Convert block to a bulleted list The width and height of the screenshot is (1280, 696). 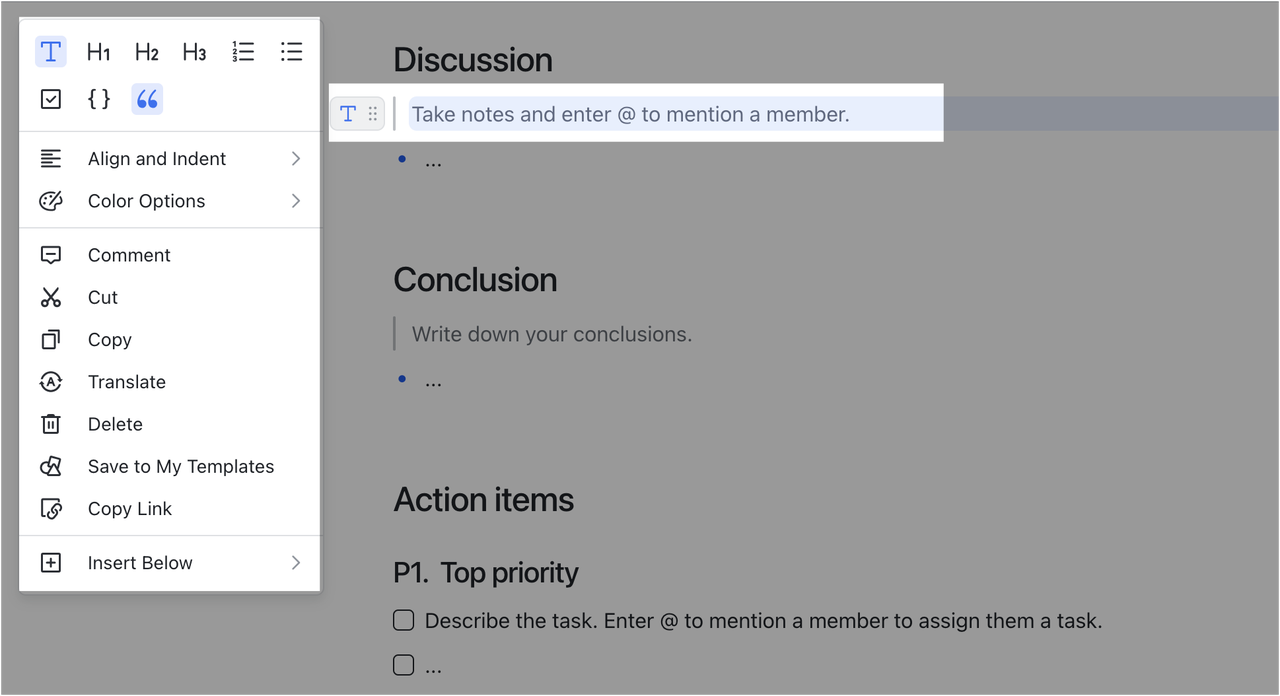tap(291, 51)
